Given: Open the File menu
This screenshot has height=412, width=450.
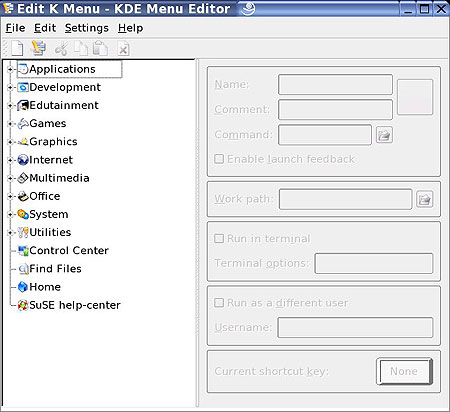Looking at the screenshot, I should pos(15,28).
